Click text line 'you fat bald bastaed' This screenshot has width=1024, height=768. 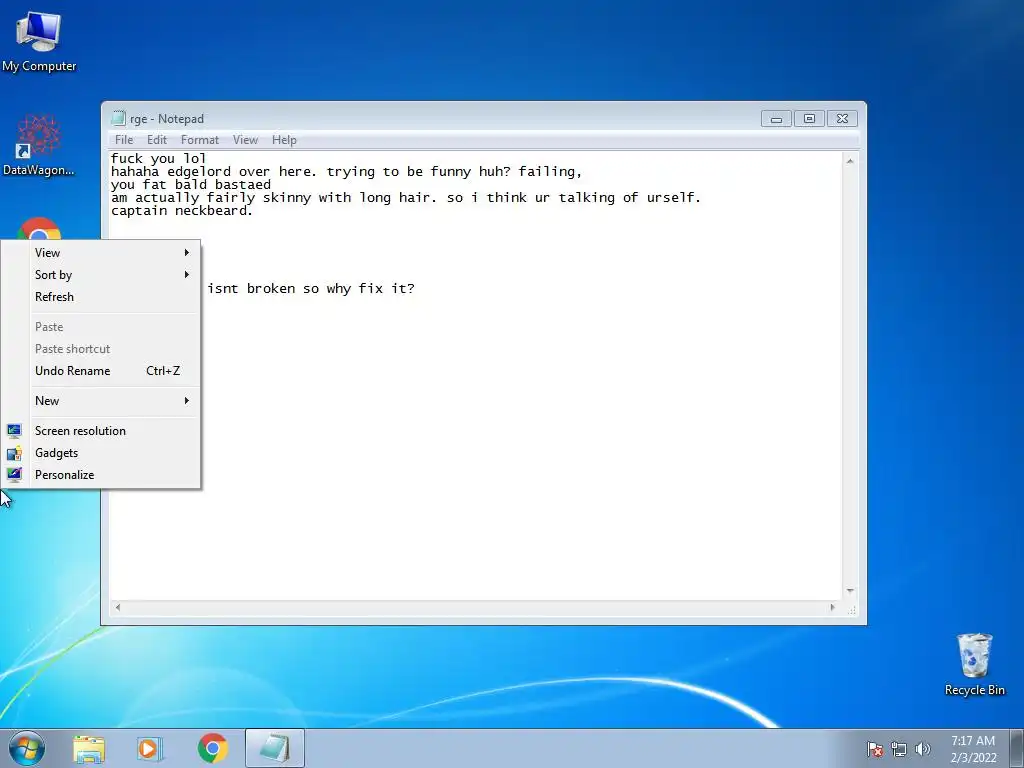pos(191,184)
